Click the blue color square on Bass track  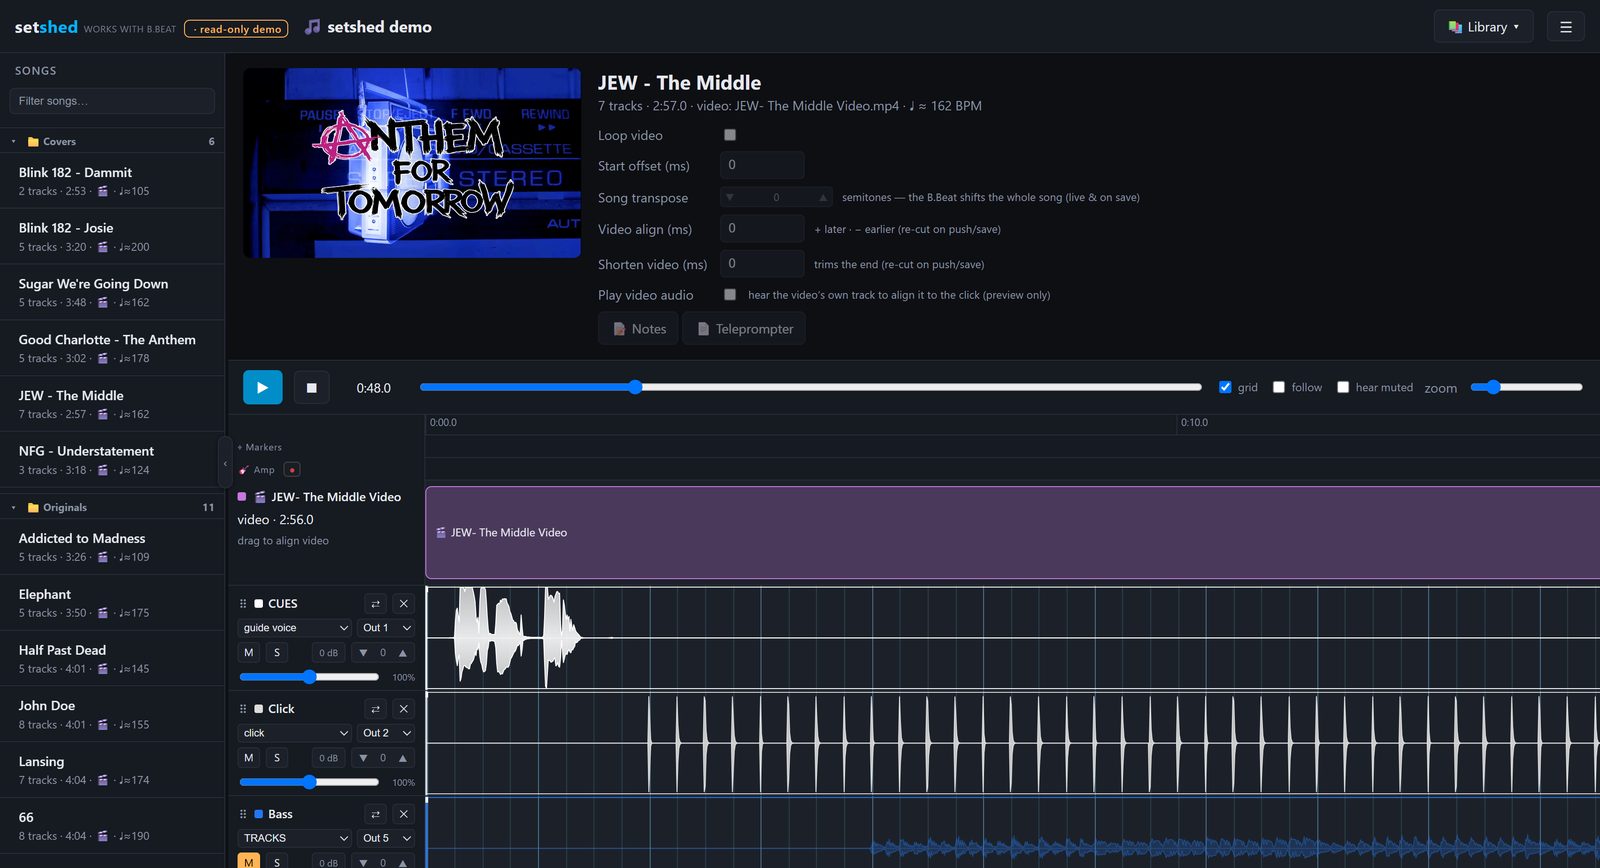pyautogui.click(x=259, y=814)
